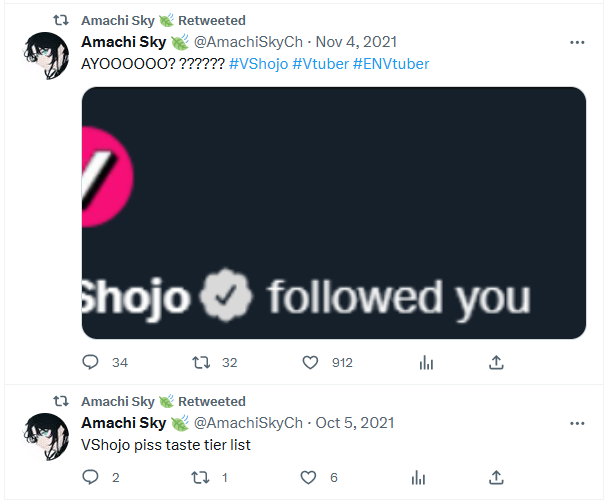Share the Nov 4 VShojo followed tweet

point(496,362)
